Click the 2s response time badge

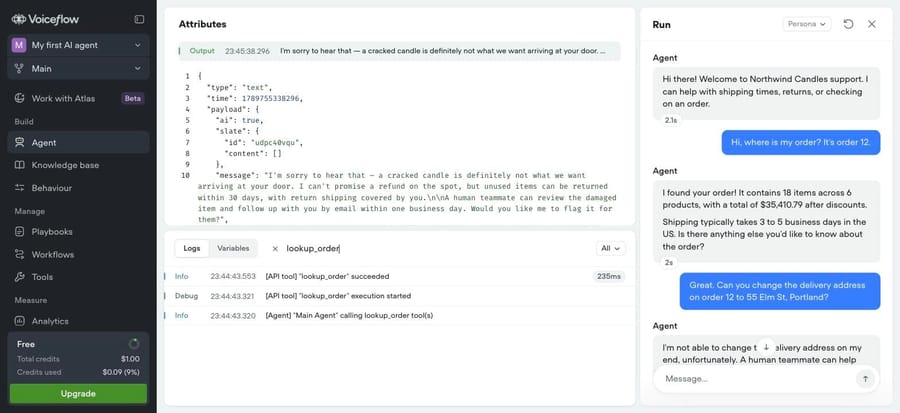pos(669,263)
